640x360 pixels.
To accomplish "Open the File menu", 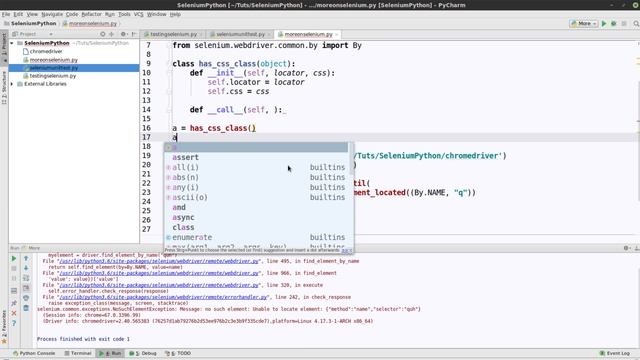I will (x=6, y=14).
